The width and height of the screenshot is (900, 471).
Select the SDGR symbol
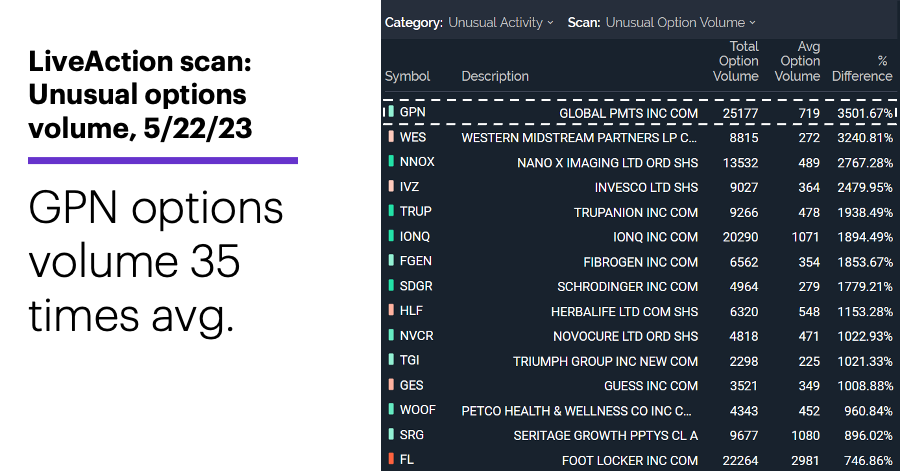click(x=416, y=286)
